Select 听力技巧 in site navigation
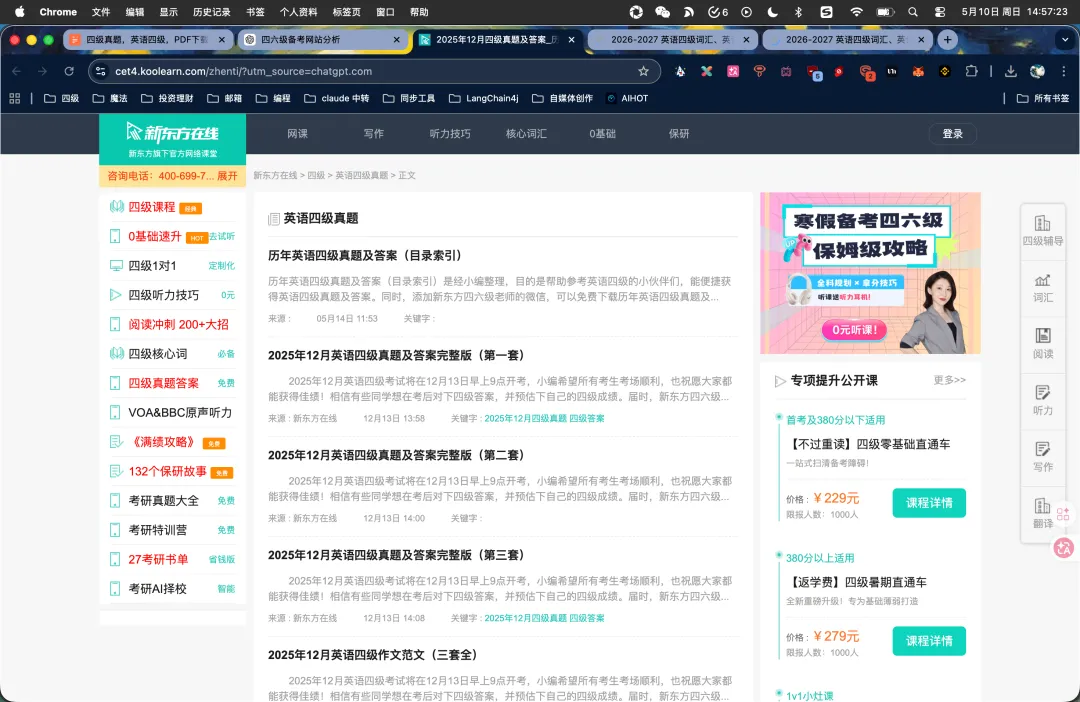Screen dimensions: 1080x702 450,134
